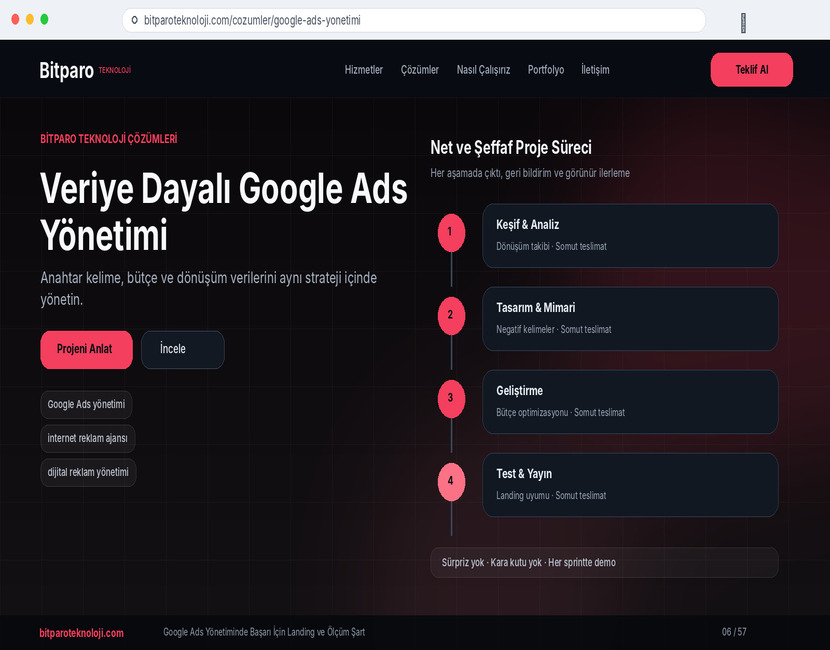Go to Nasıl Çalışırız section
830x650 pixels.
(483, 70)
